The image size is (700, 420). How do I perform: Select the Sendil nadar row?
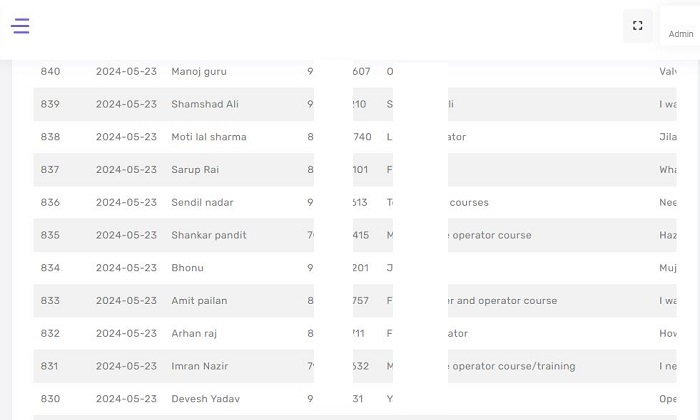202,202
